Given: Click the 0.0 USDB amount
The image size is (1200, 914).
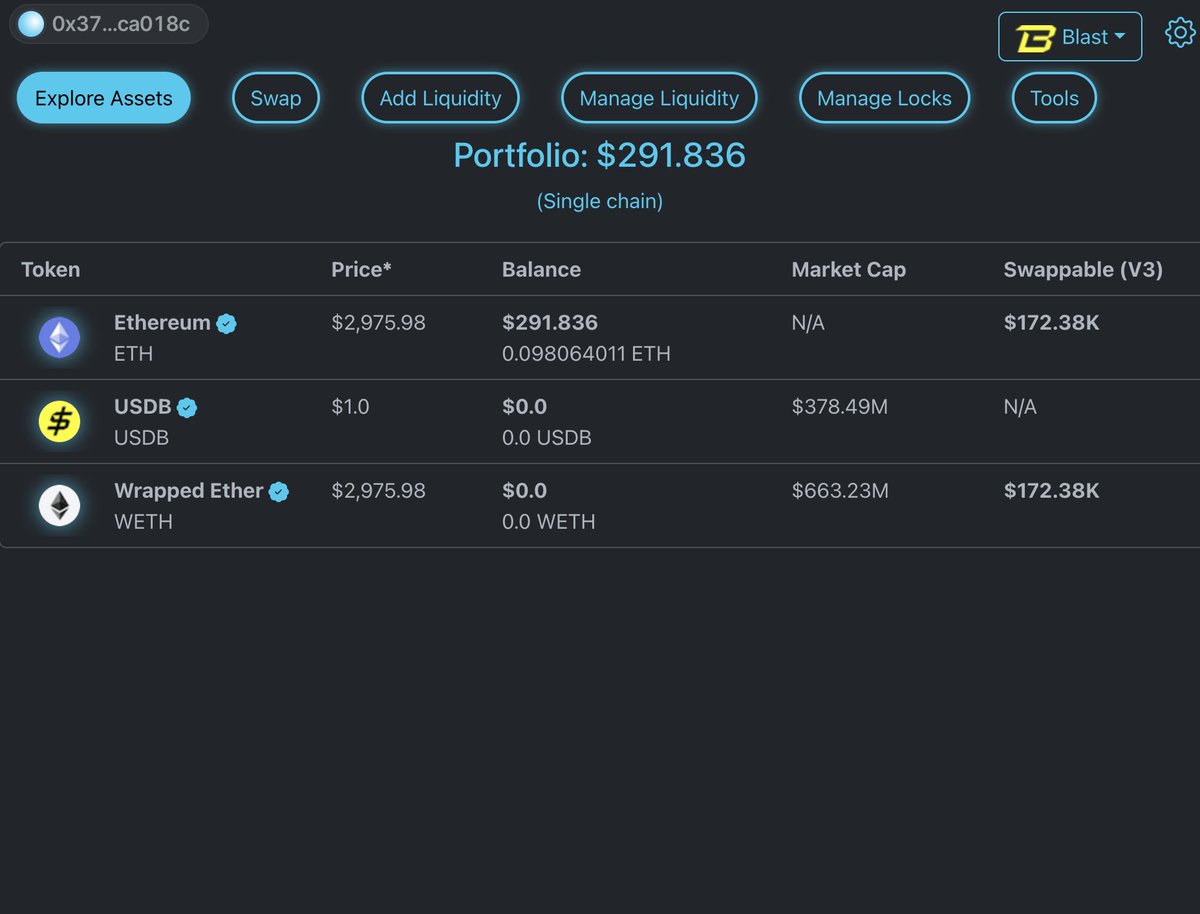Looking at the screenshot, I should click(547, 438).
